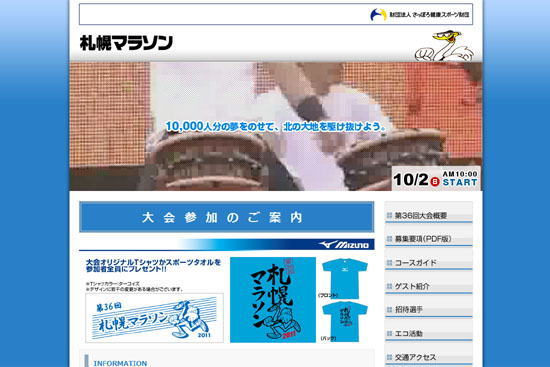The height and width of the screenshot is (367, 550).
Task: View the large blue T-shirt design image
Action: tap(273, 300)
